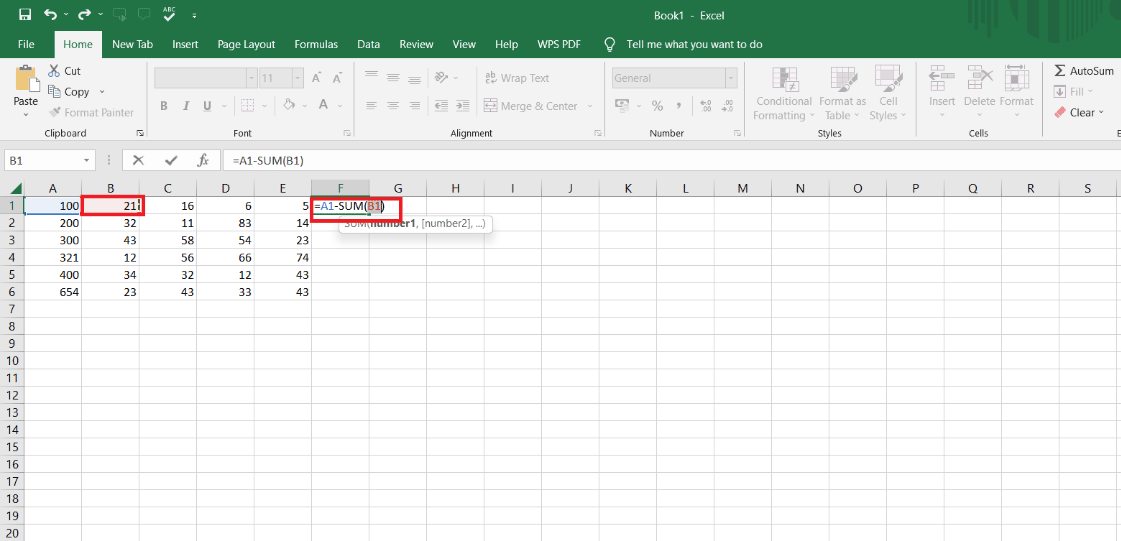Screen dimensions: 1121x541
Task: Toggle Middle Align
Action: click(392, 77)
